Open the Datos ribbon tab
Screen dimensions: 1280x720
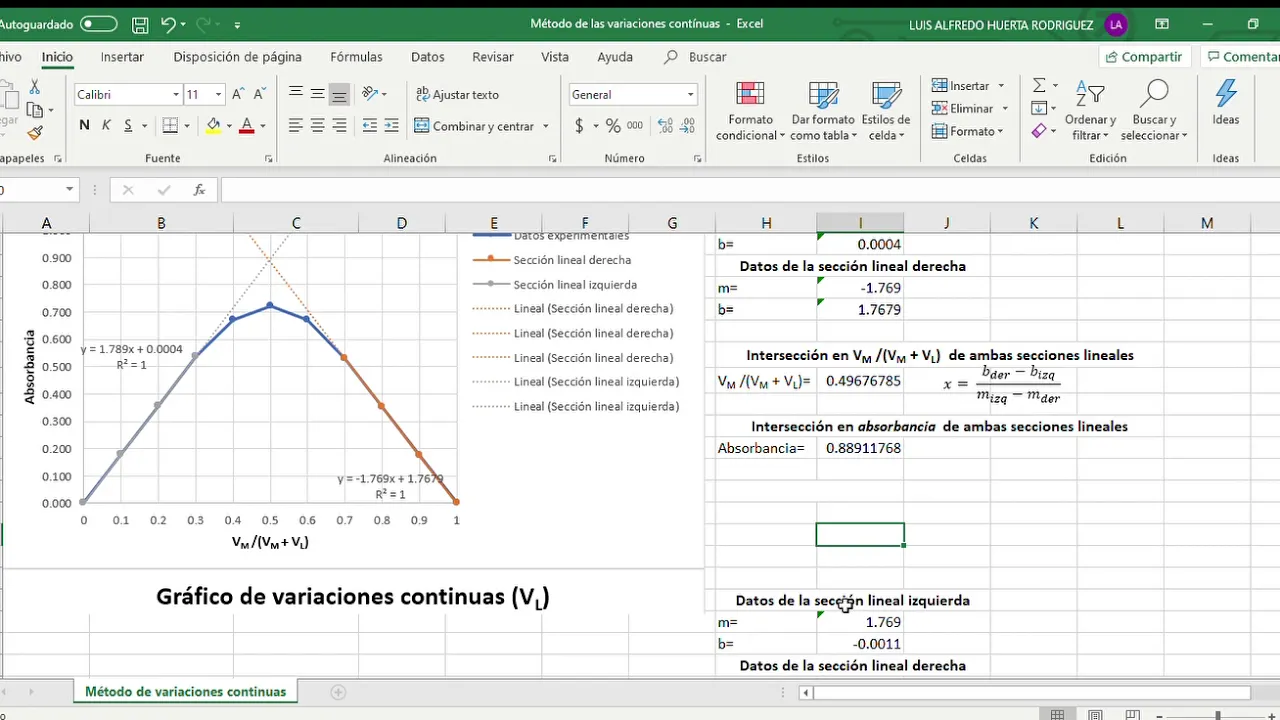point(428,57)
